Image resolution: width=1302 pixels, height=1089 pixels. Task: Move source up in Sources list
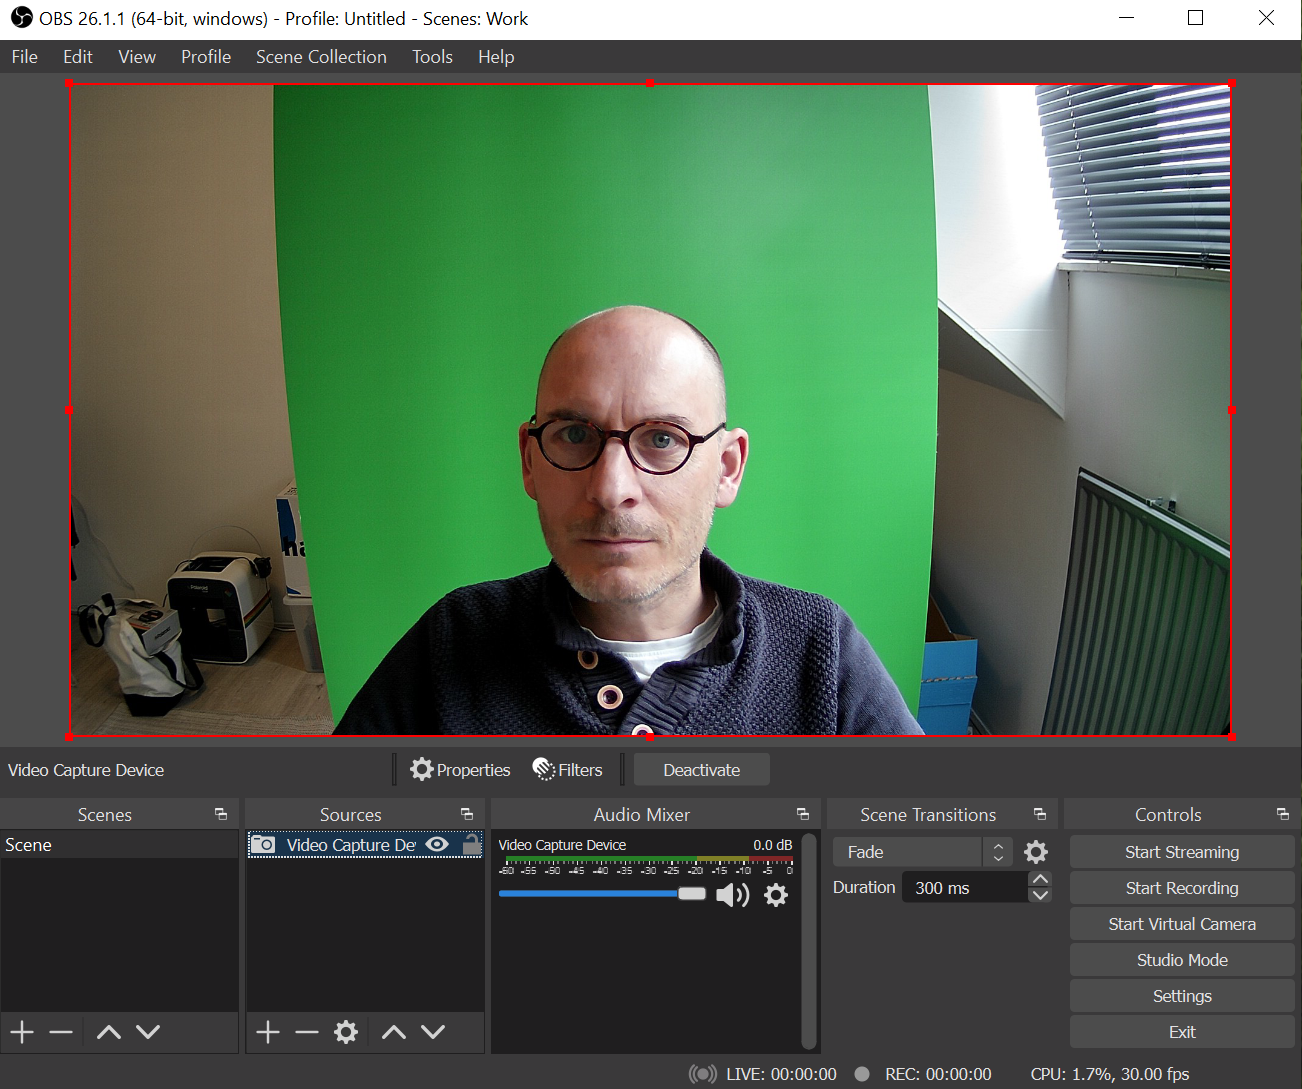(x=394, y=1032)
